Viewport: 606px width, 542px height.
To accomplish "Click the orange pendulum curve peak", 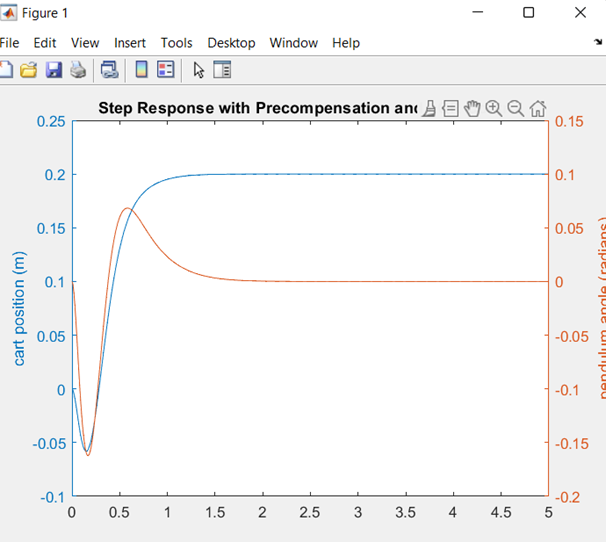I will click(x=128, y=208).
